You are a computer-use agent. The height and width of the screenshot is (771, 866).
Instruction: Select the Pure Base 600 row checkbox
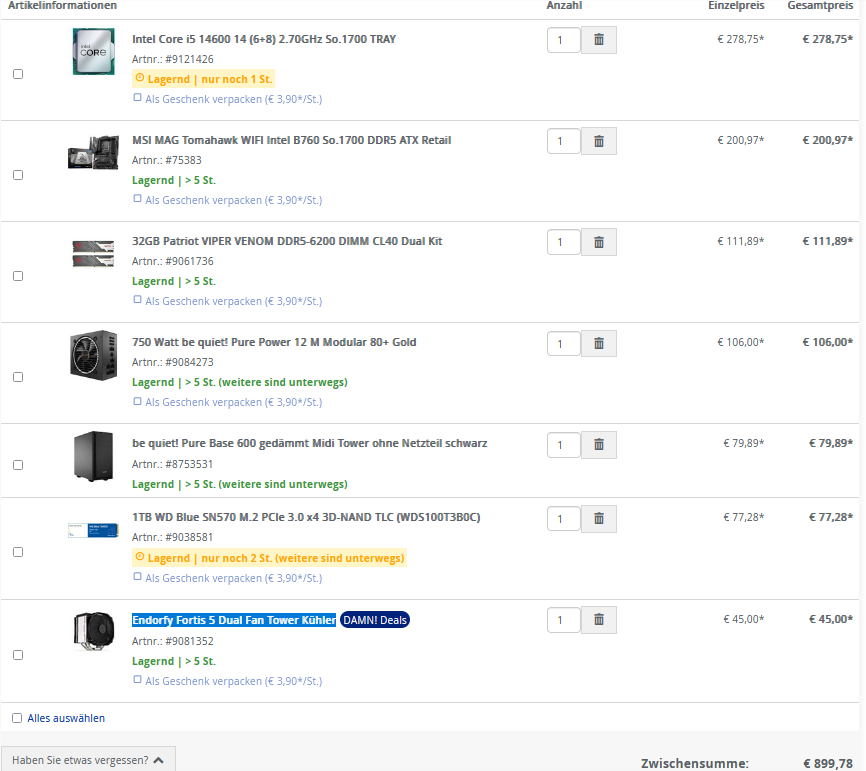click(x=18, y=465)
